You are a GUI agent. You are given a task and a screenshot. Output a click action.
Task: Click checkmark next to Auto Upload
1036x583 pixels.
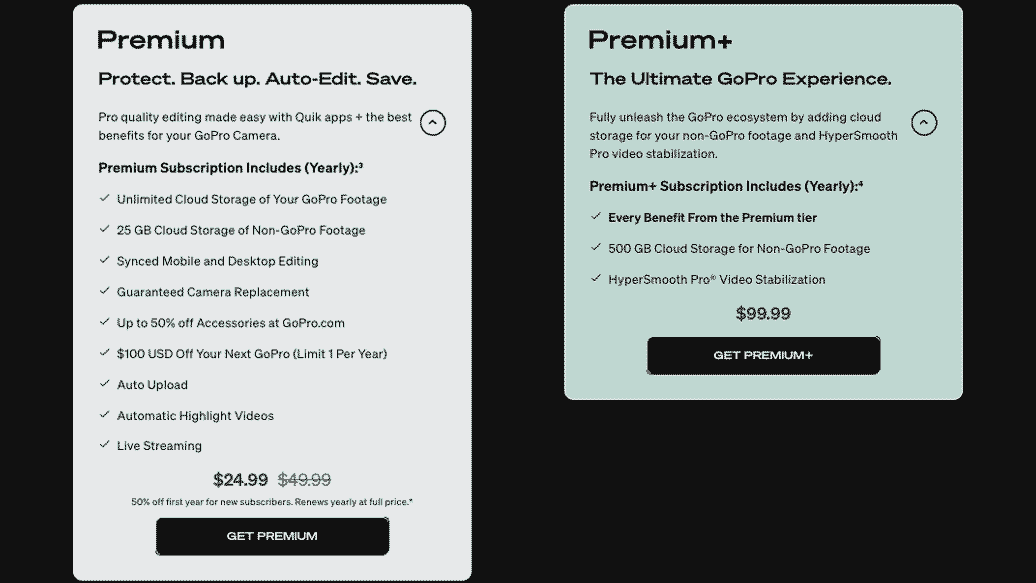coord(104,384)
